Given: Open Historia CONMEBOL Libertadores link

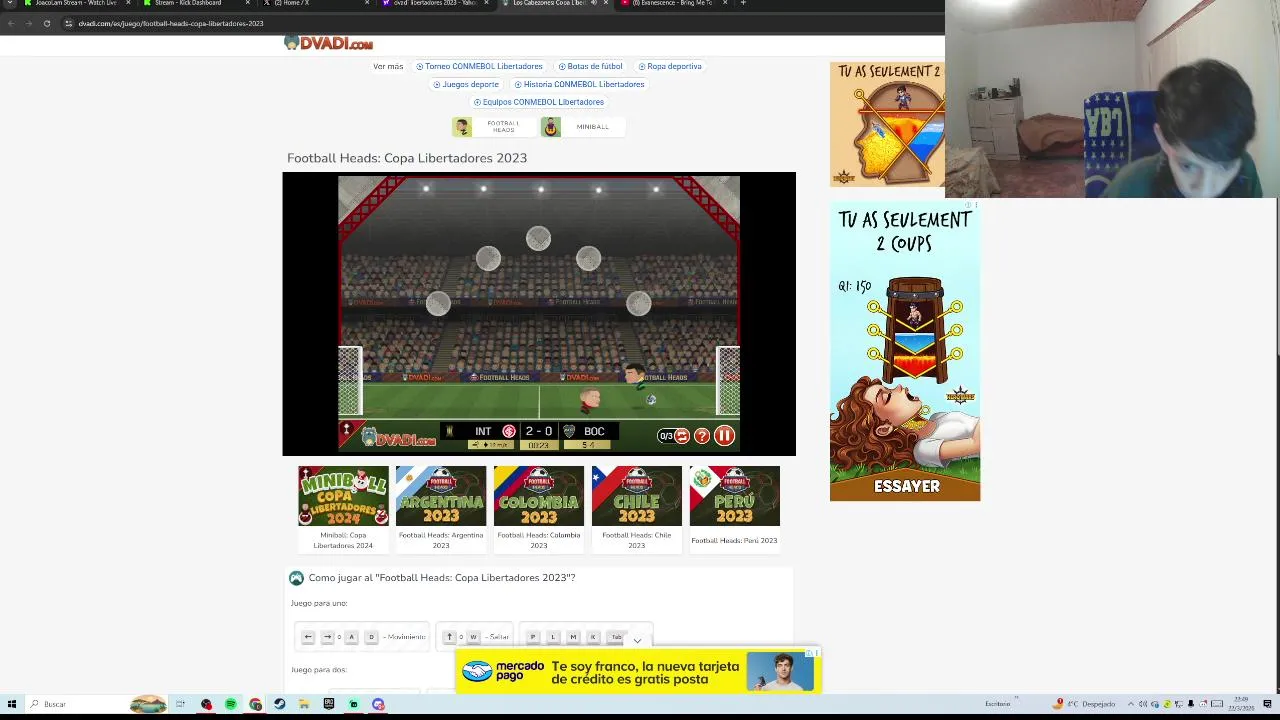Looking at the screenshot, I should point(579,84).
